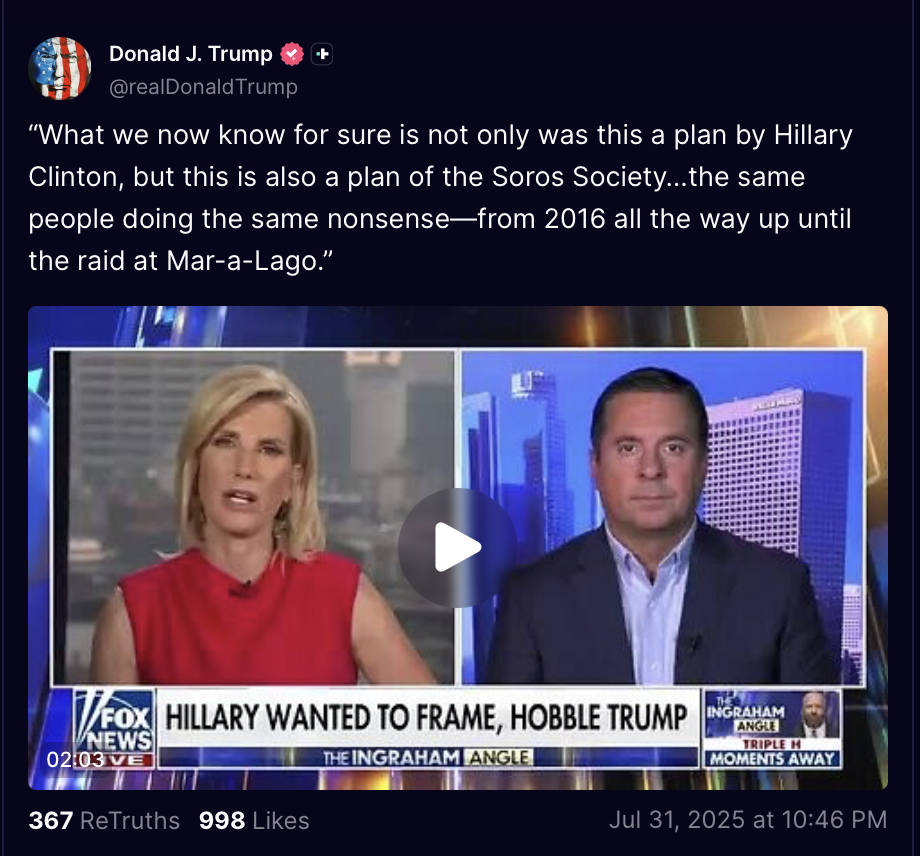Click the plus badge beside verified icon

click(x=322, y=54)
